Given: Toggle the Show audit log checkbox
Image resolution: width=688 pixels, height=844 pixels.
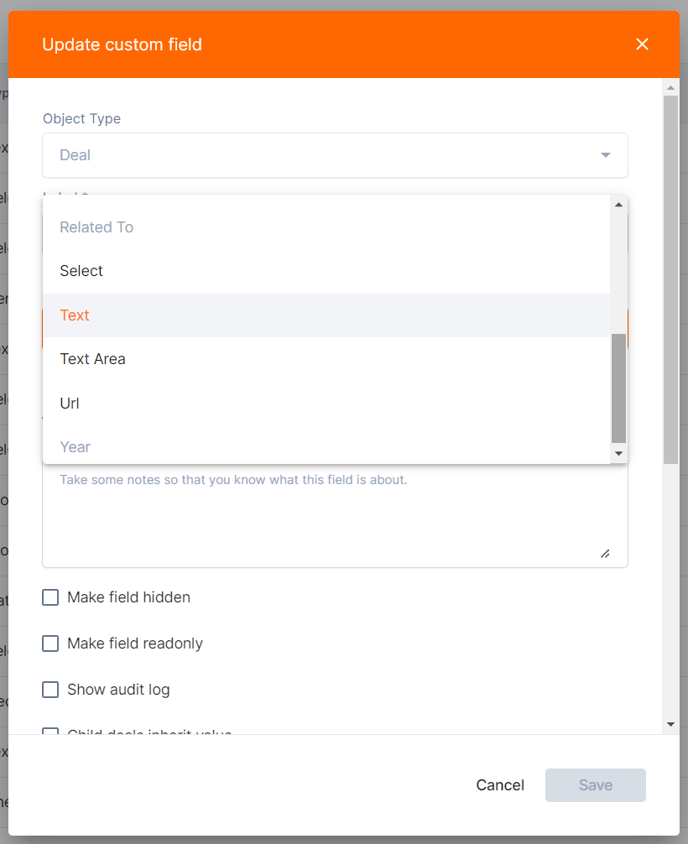Looking at the screenshot, I should (x=50, y=690).
